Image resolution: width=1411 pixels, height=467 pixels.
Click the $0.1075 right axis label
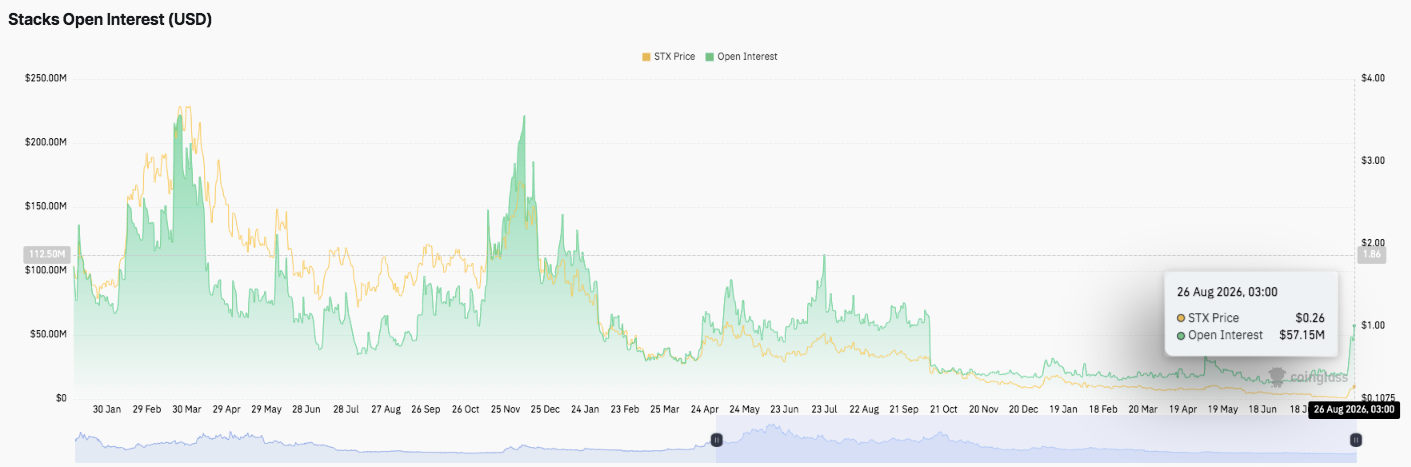1378,398
